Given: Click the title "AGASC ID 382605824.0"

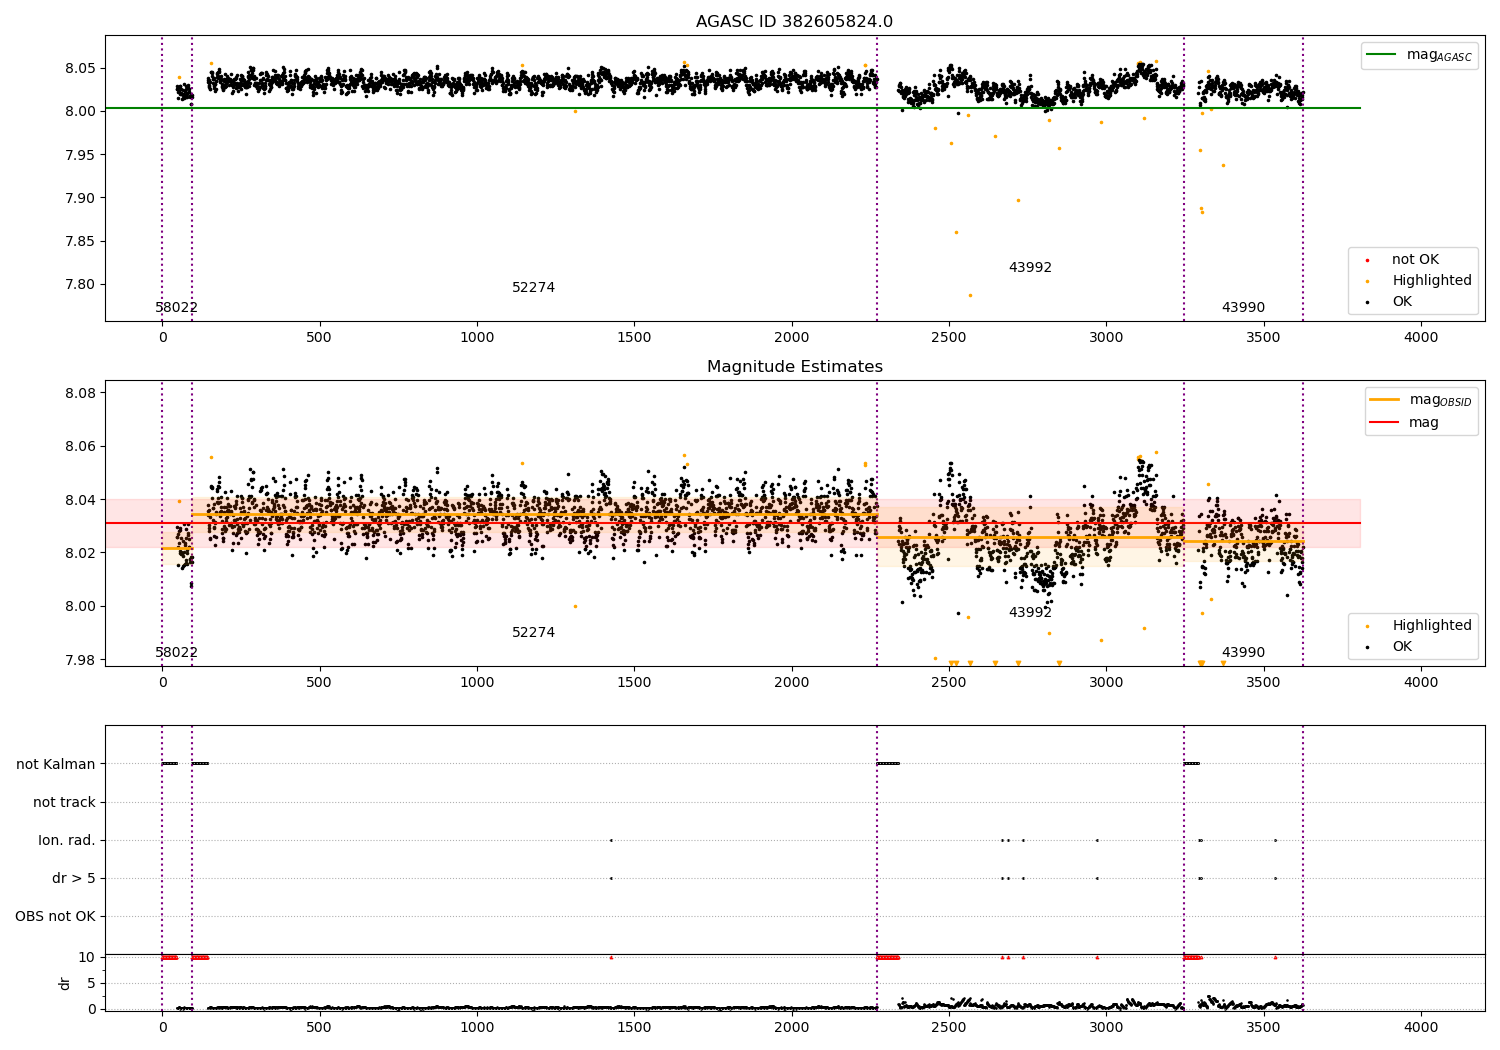Looking at the screenshot, I should 794,22.
